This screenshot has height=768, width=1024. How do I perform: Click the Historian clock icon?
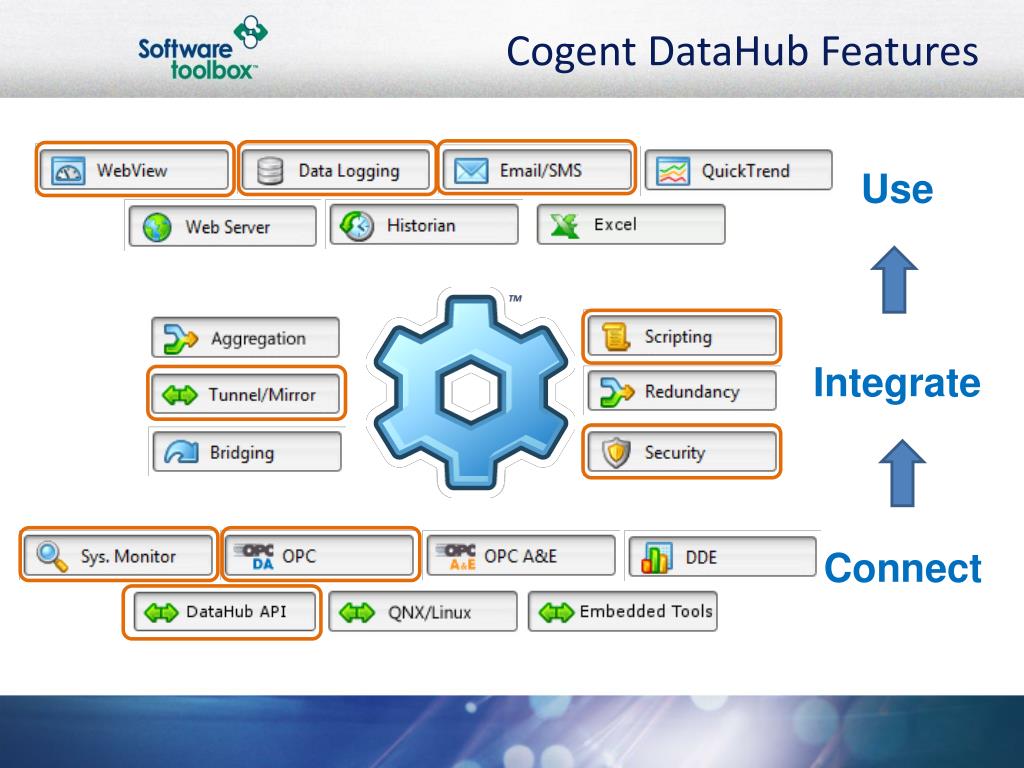tap(357, 226)
